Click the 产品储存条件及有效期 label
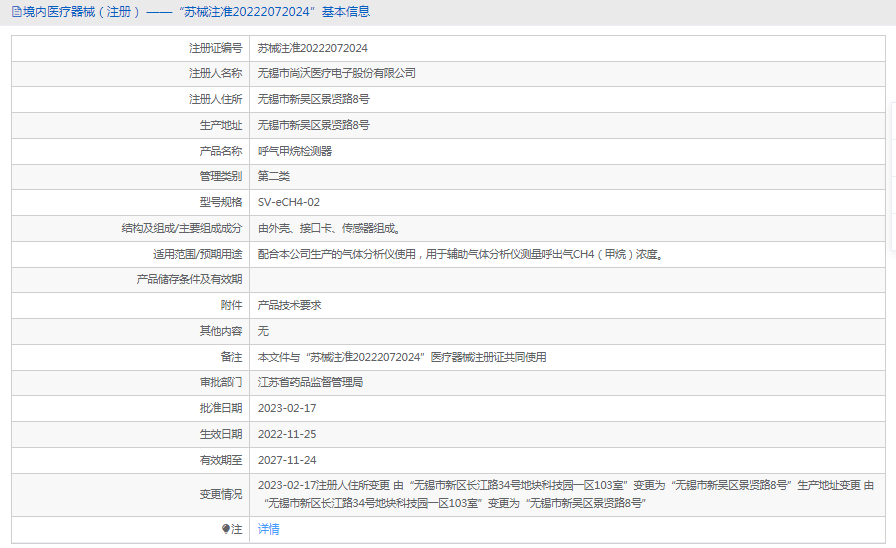Viewport: 896px width, 548px height. point(189,279)
